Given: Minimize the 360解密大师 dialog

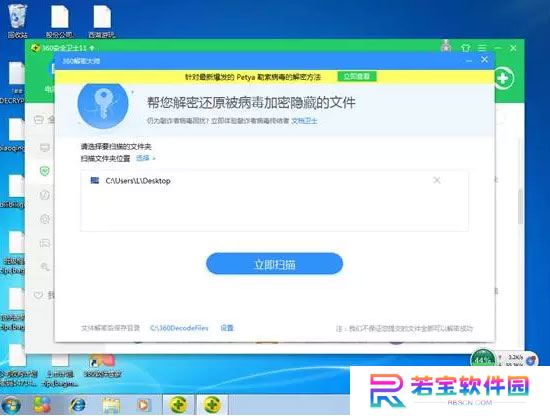Looking at the screenshot, I should (x=469, y=61).
